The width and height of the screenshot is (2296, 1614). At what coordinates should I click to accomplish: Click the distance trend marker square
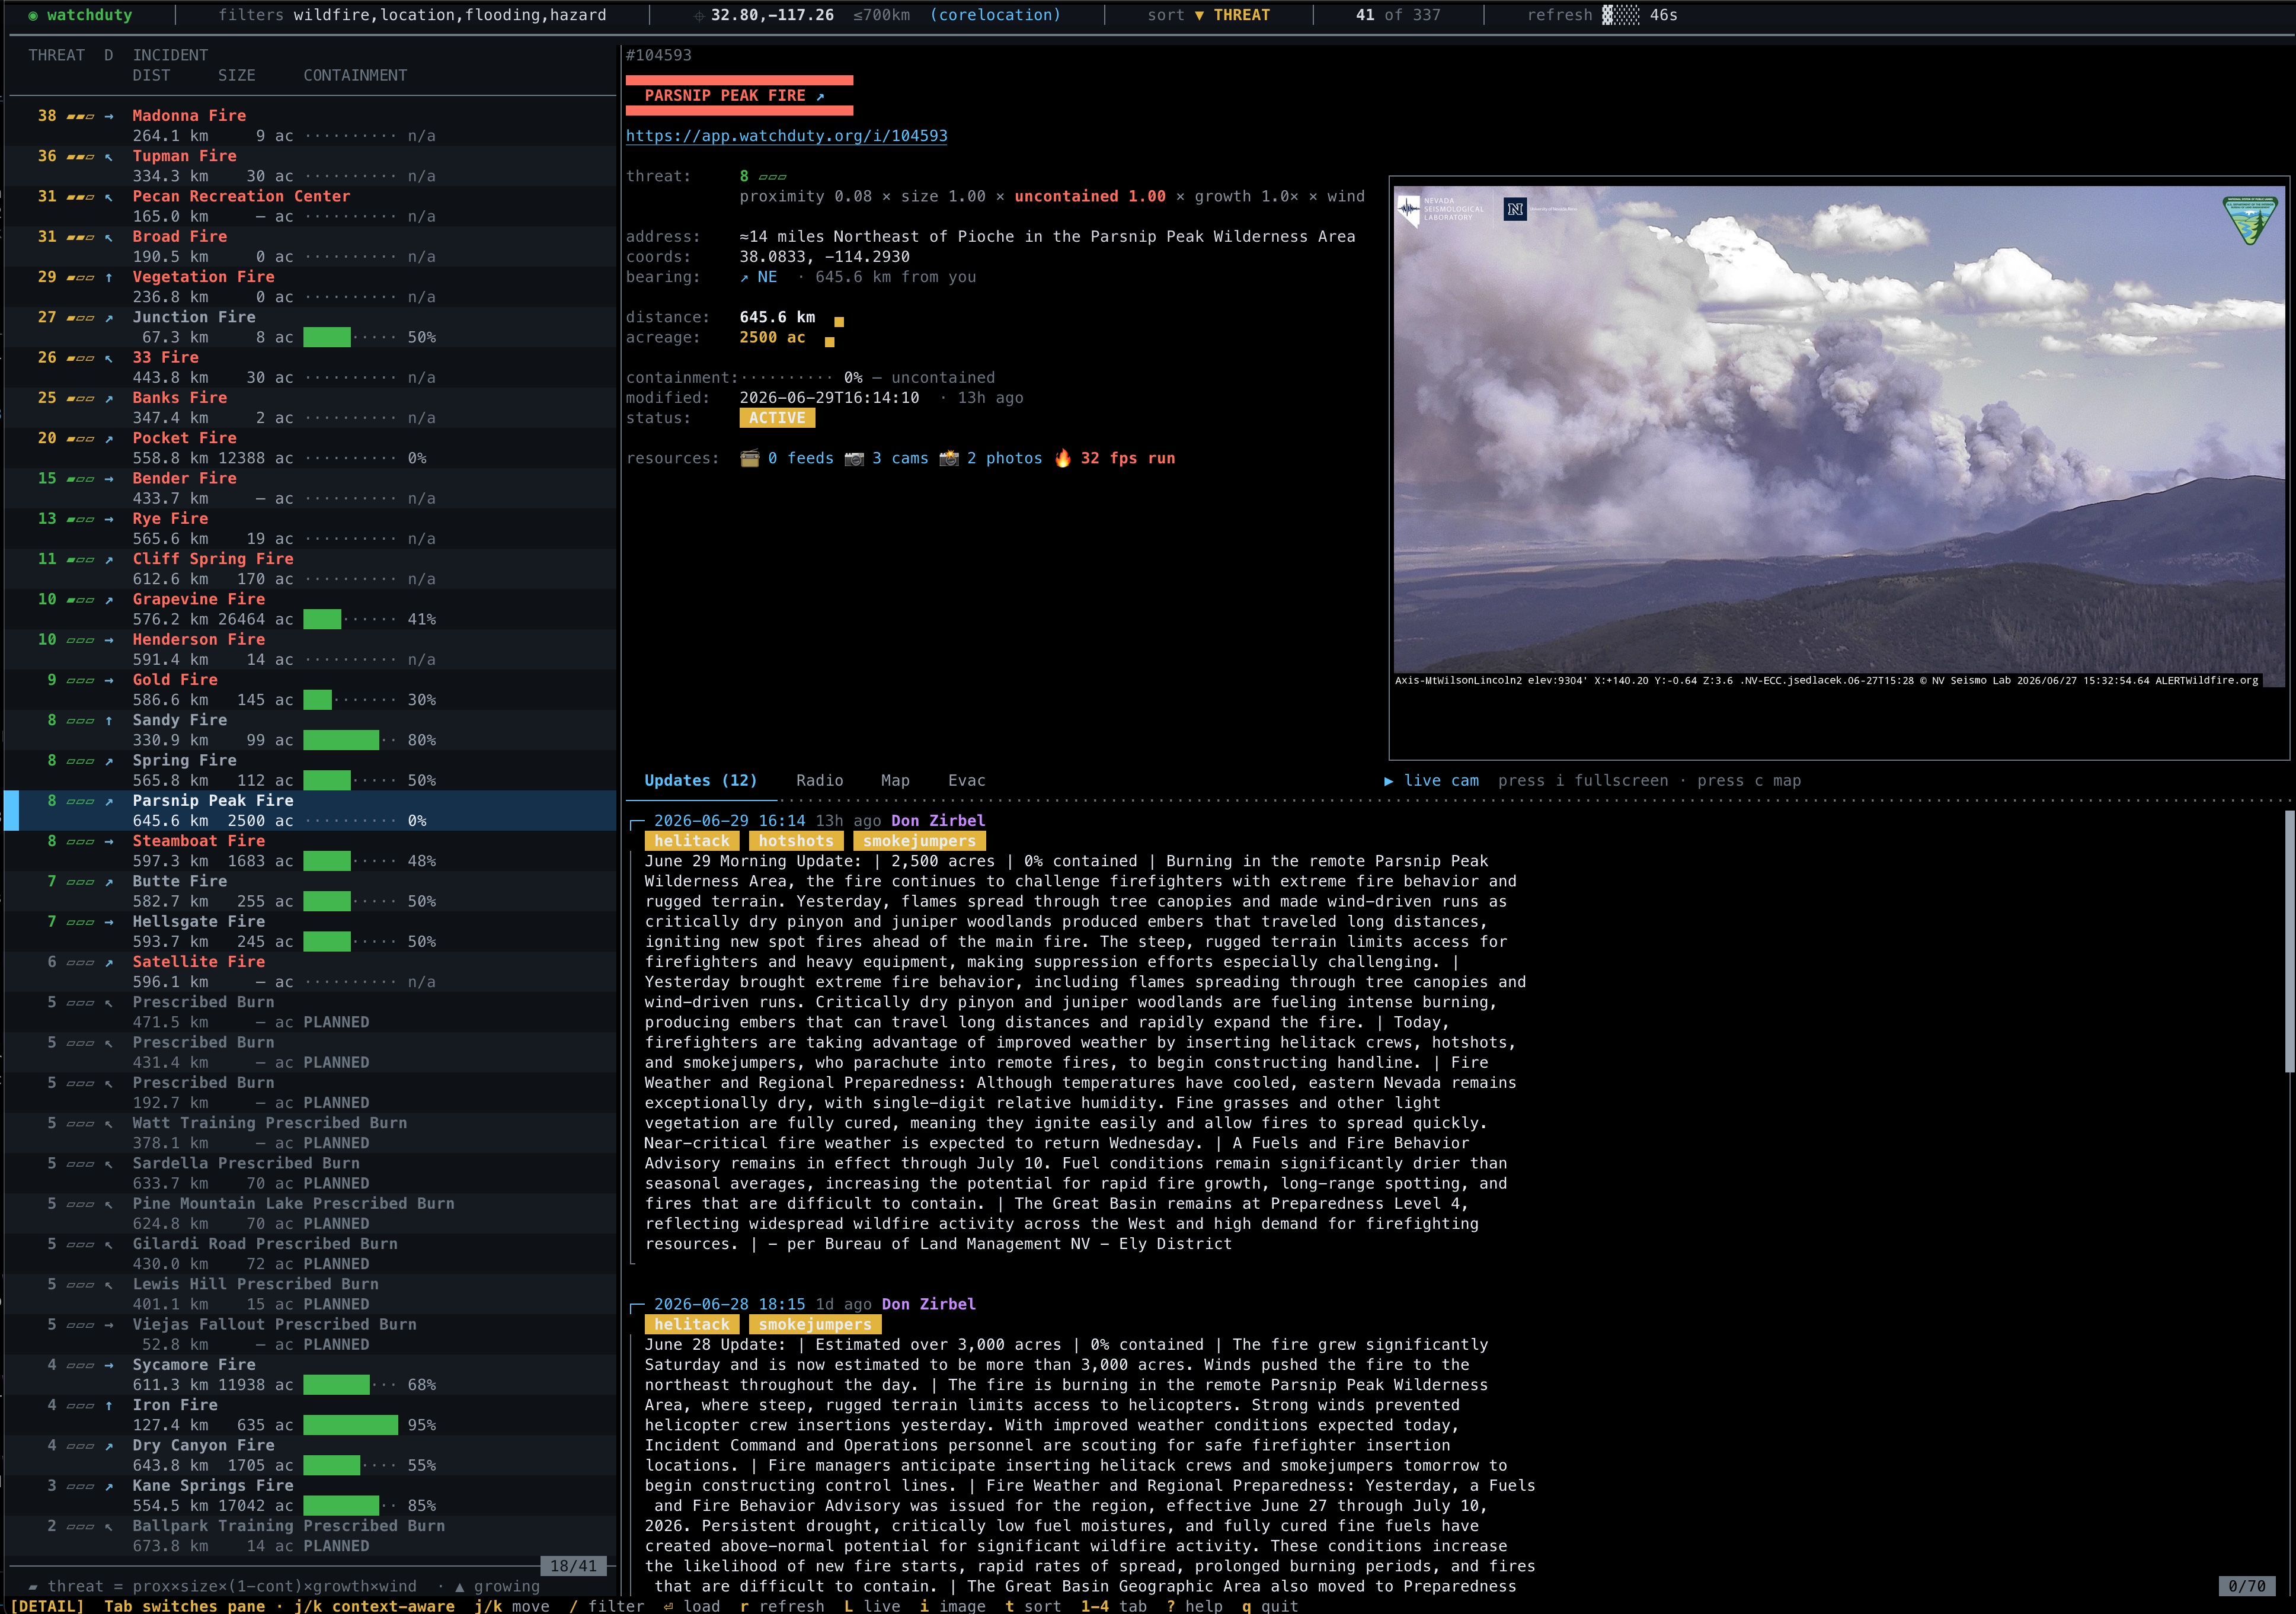[839, 322]
